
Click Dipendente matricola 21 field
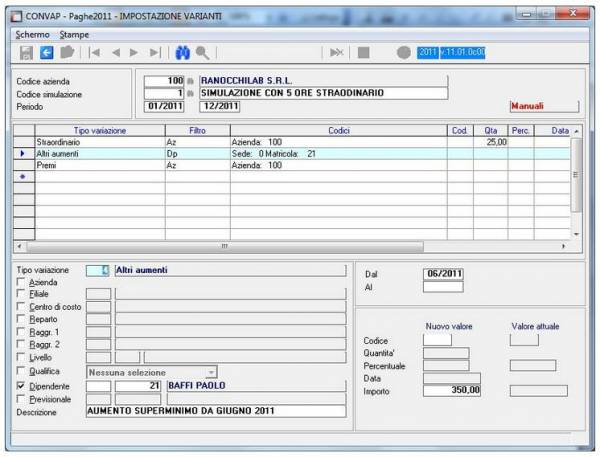coord(138,386)
